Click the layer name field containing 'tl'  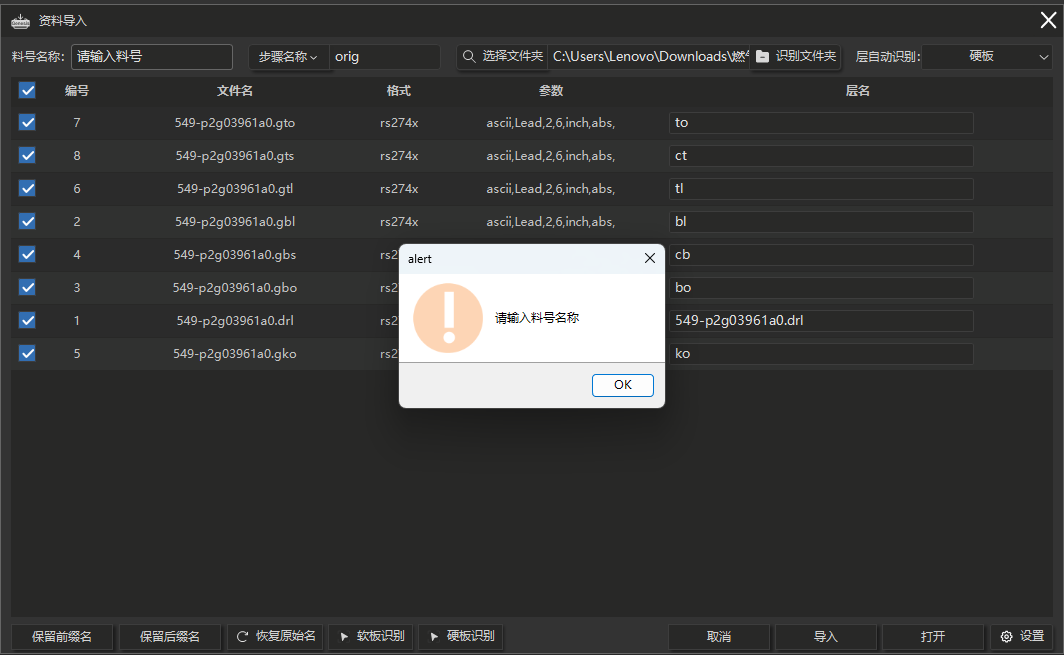tap(820, 189)
